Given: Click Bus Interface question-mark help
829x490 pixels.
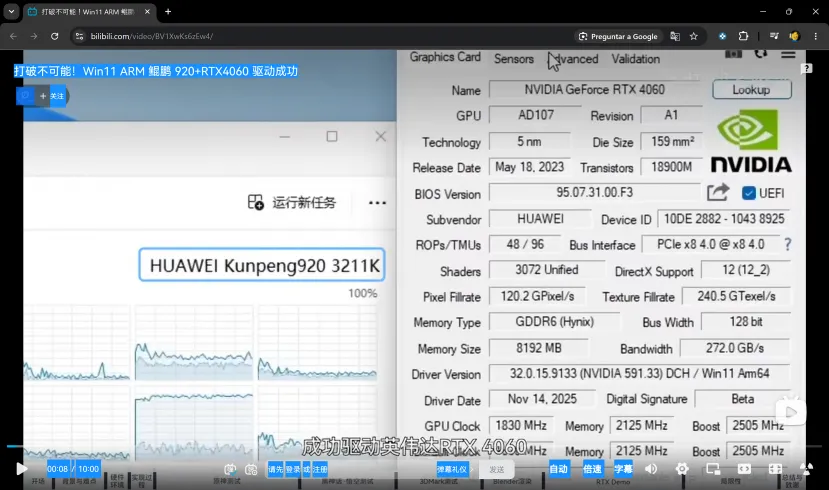Looking at the screenshot, I should click(788, 244).
